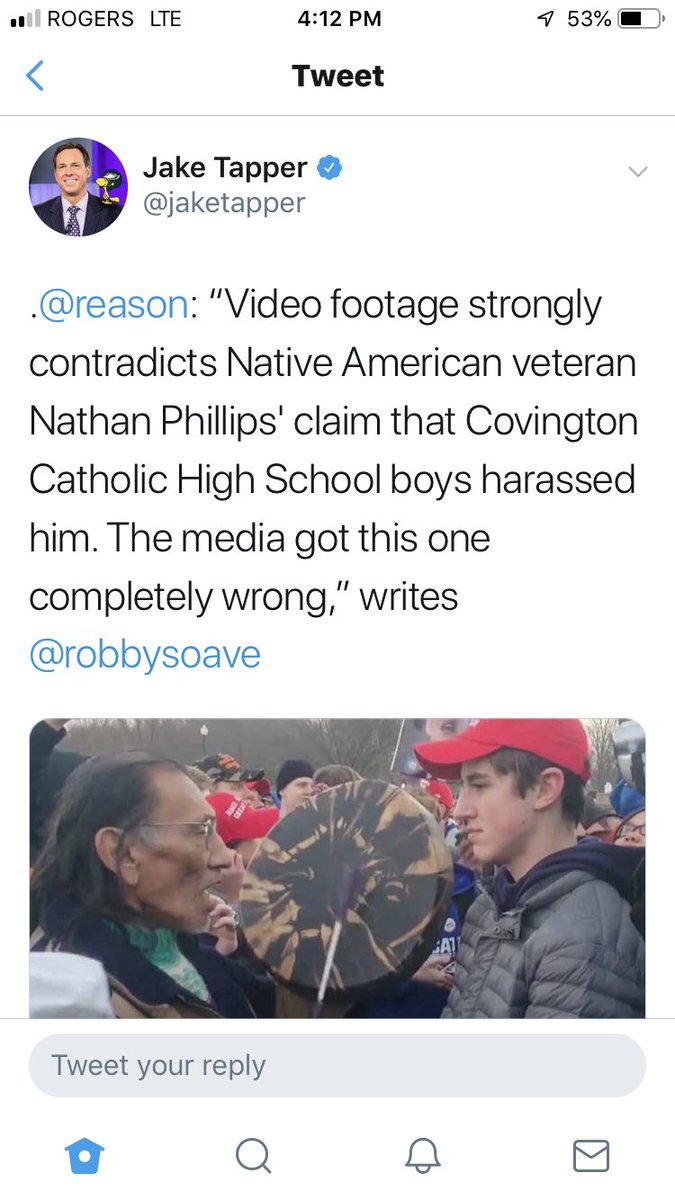
Task: Expand the tweet options chevron
Action: pyautogui.click(x=637, y=172)
